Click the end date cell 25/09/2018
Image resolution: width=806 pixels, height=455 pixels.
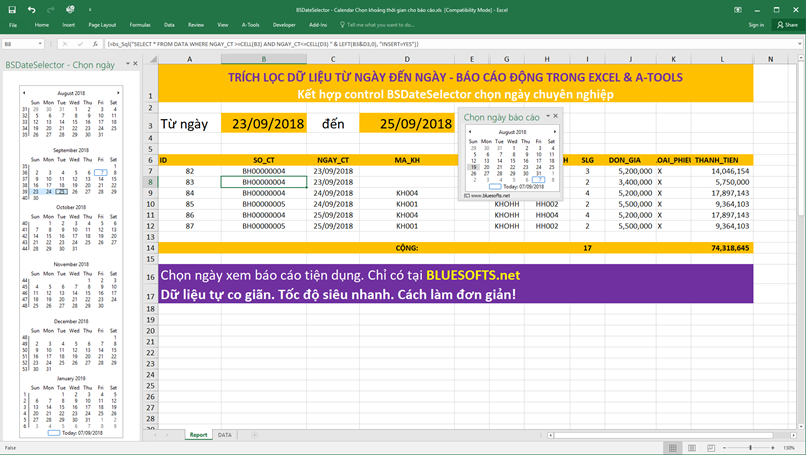[407, 123]
